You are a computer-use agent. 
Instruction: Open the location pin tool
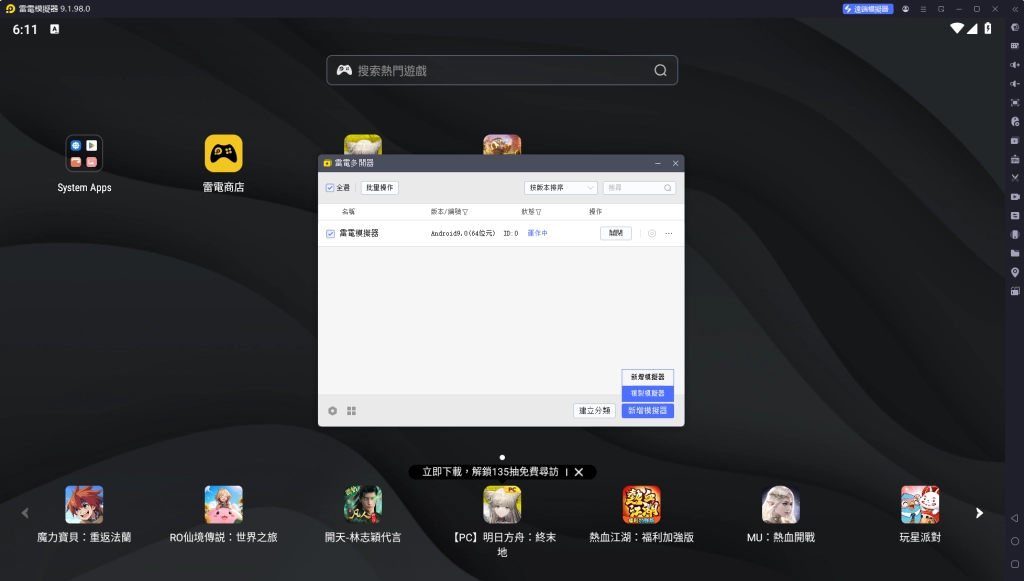coord(1015,272)
